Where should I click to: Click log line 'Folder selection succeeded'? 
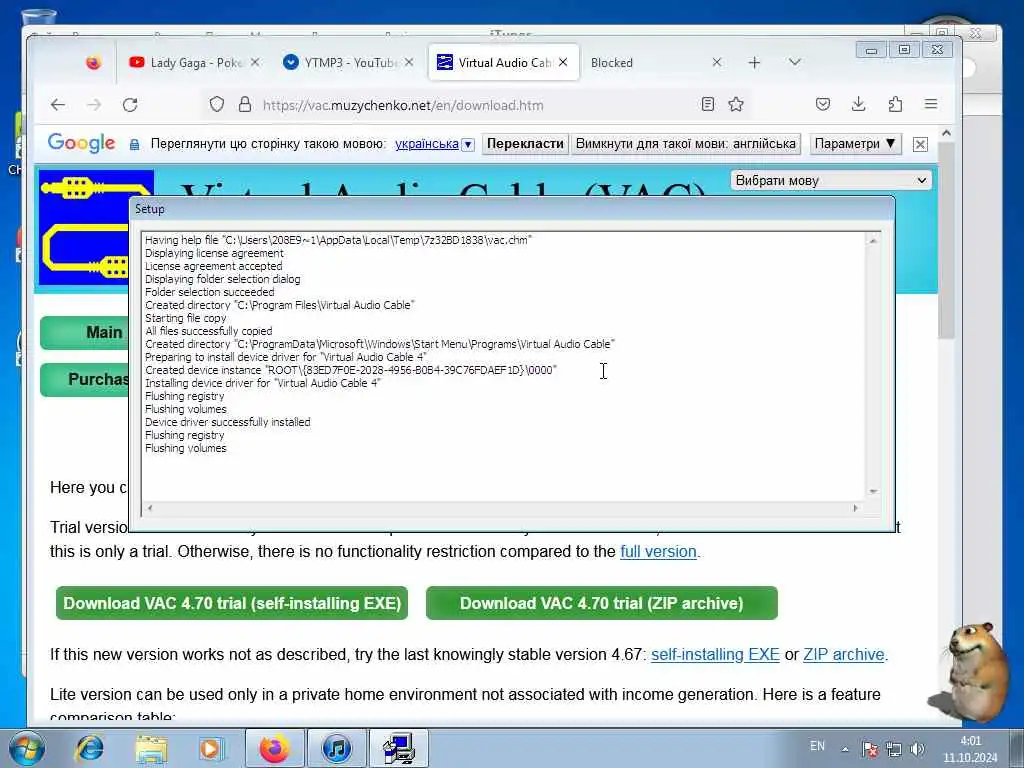pyautogui.click(x=210, y=292)
